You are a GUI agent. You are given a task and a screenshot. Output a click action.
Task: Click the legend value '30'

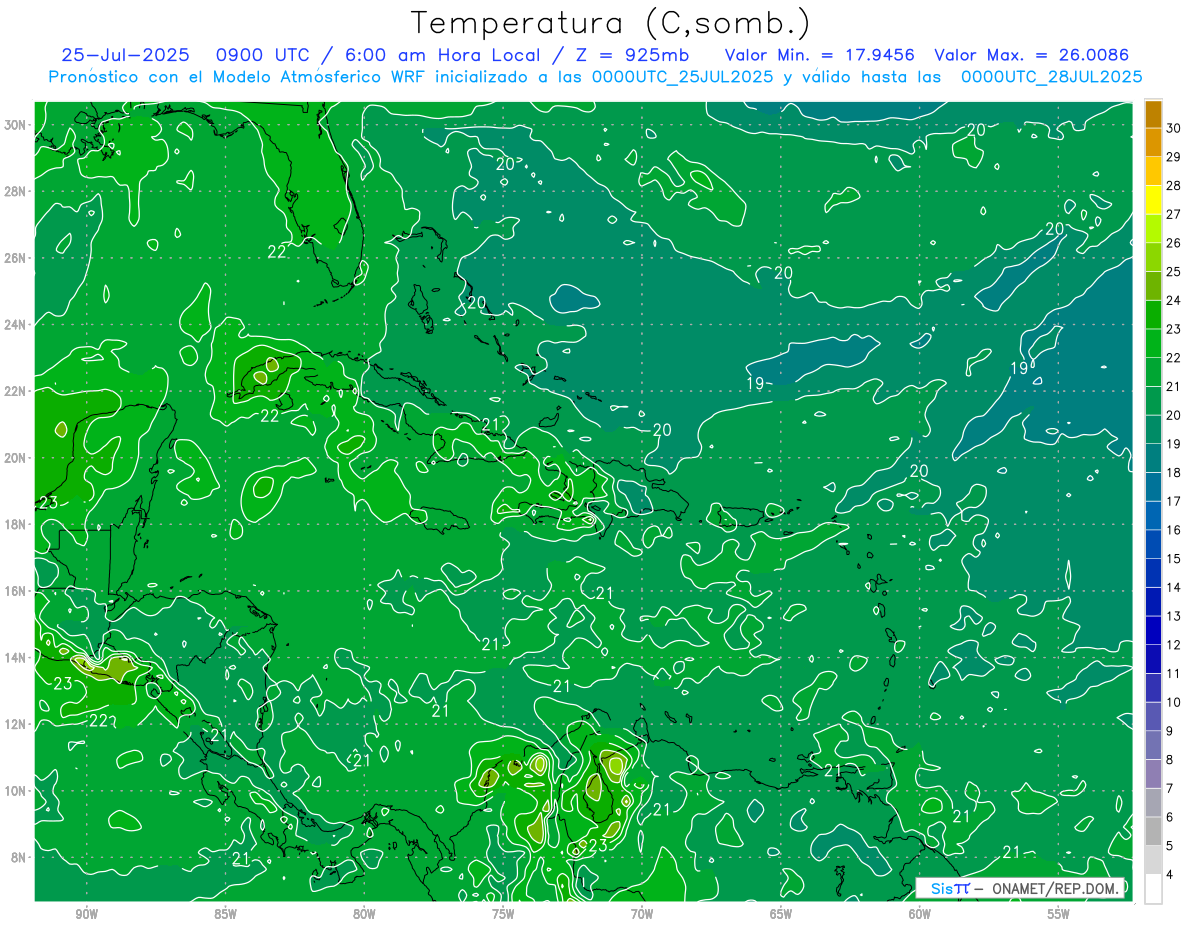click(1173, 128)
